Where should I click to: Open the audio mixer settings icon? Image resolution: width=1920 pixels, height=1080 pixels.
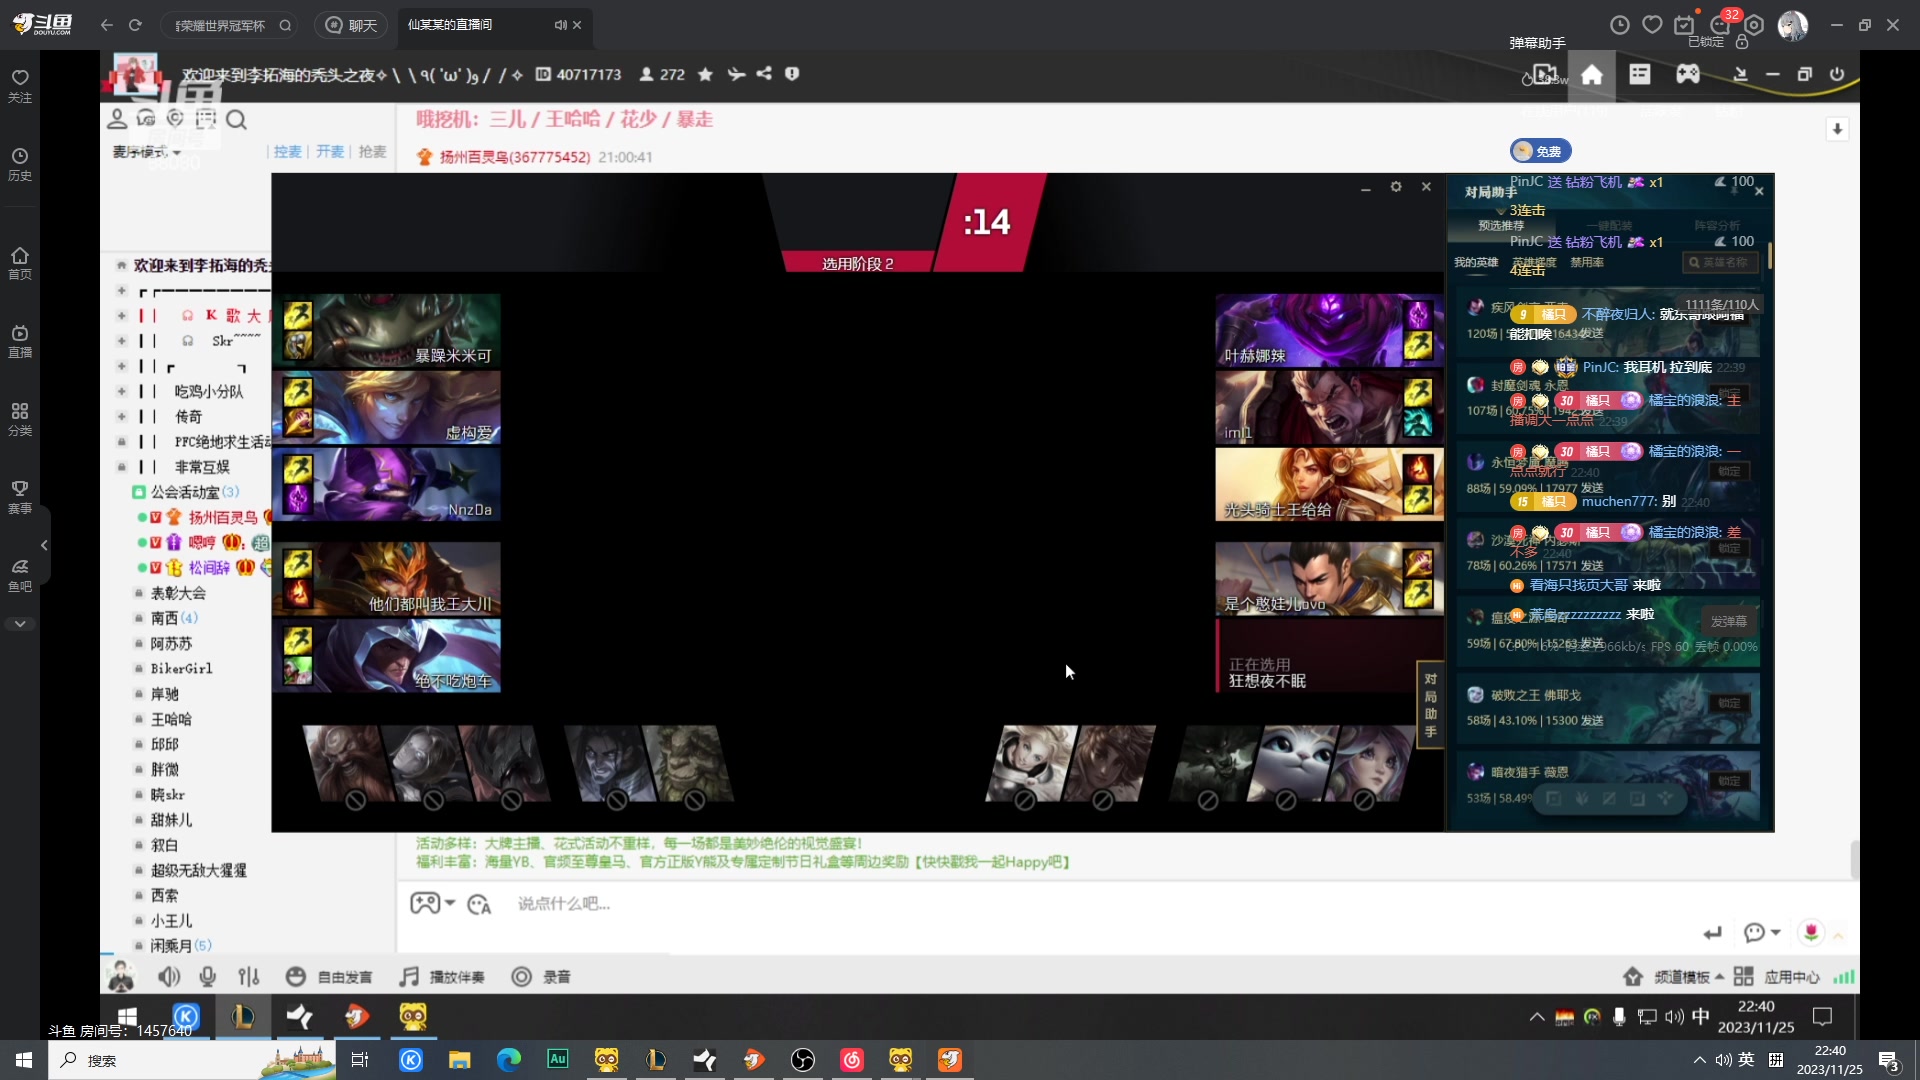pos(249,977)
